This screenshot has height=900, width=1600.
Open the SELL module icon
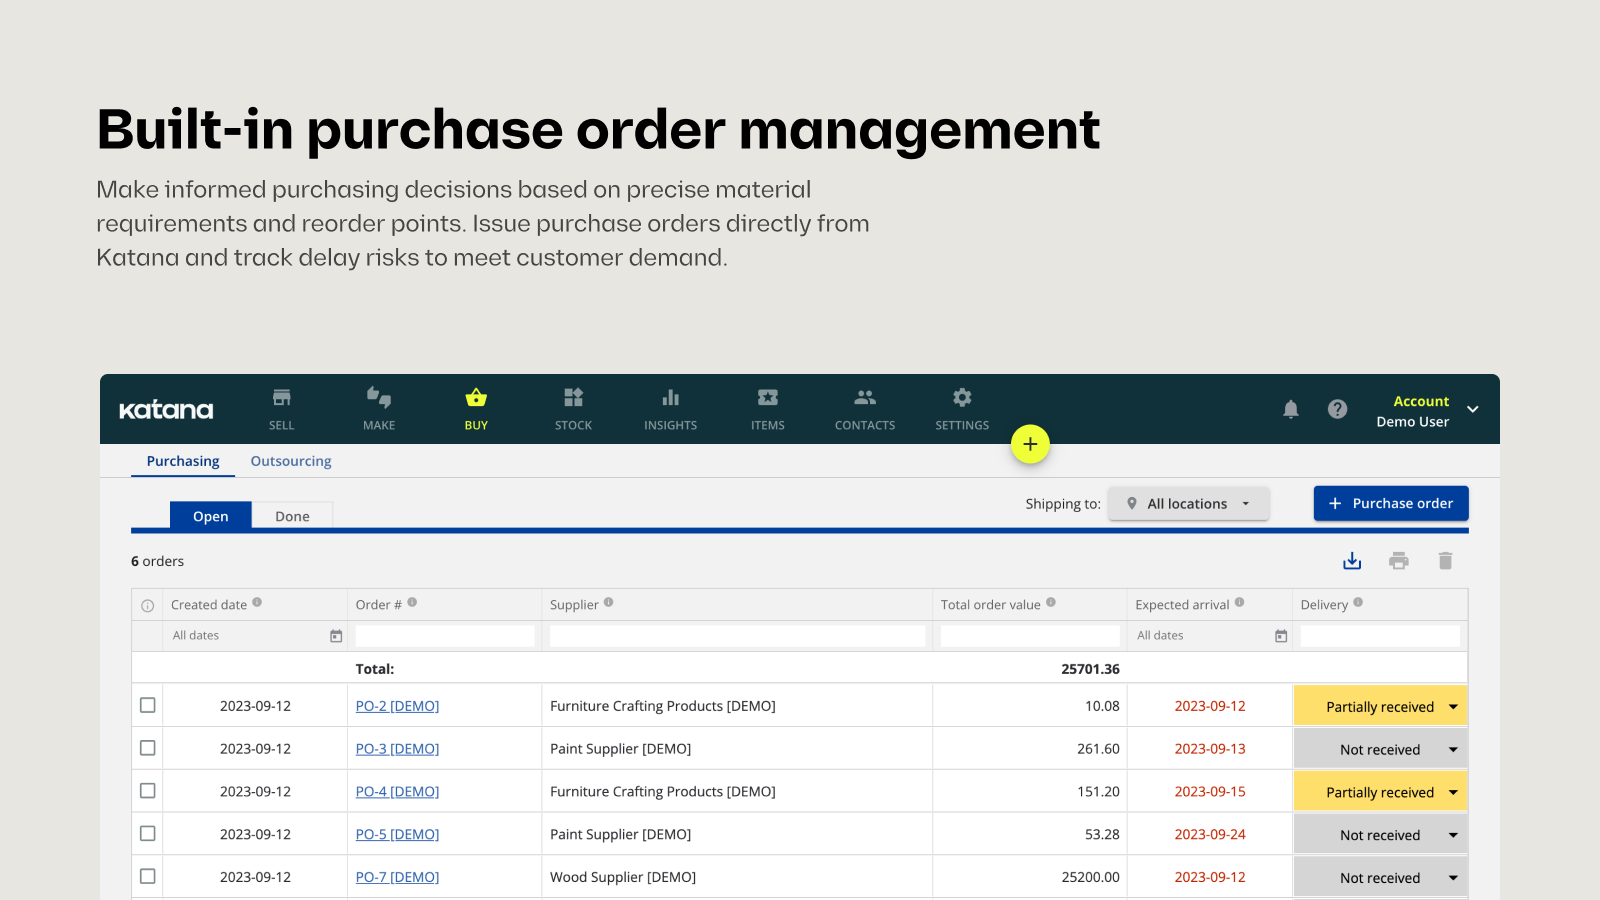tap(281, 396)
